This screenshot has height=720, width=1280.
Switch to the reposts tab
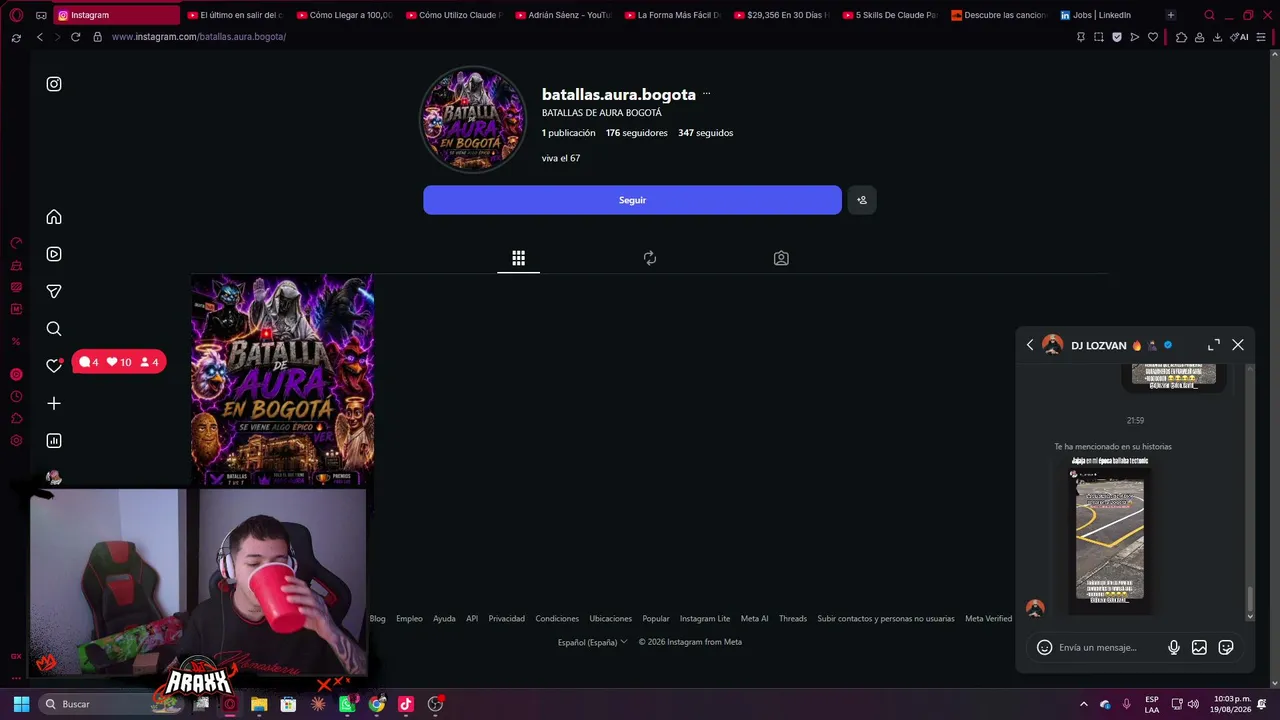click(x=650, y=258)
